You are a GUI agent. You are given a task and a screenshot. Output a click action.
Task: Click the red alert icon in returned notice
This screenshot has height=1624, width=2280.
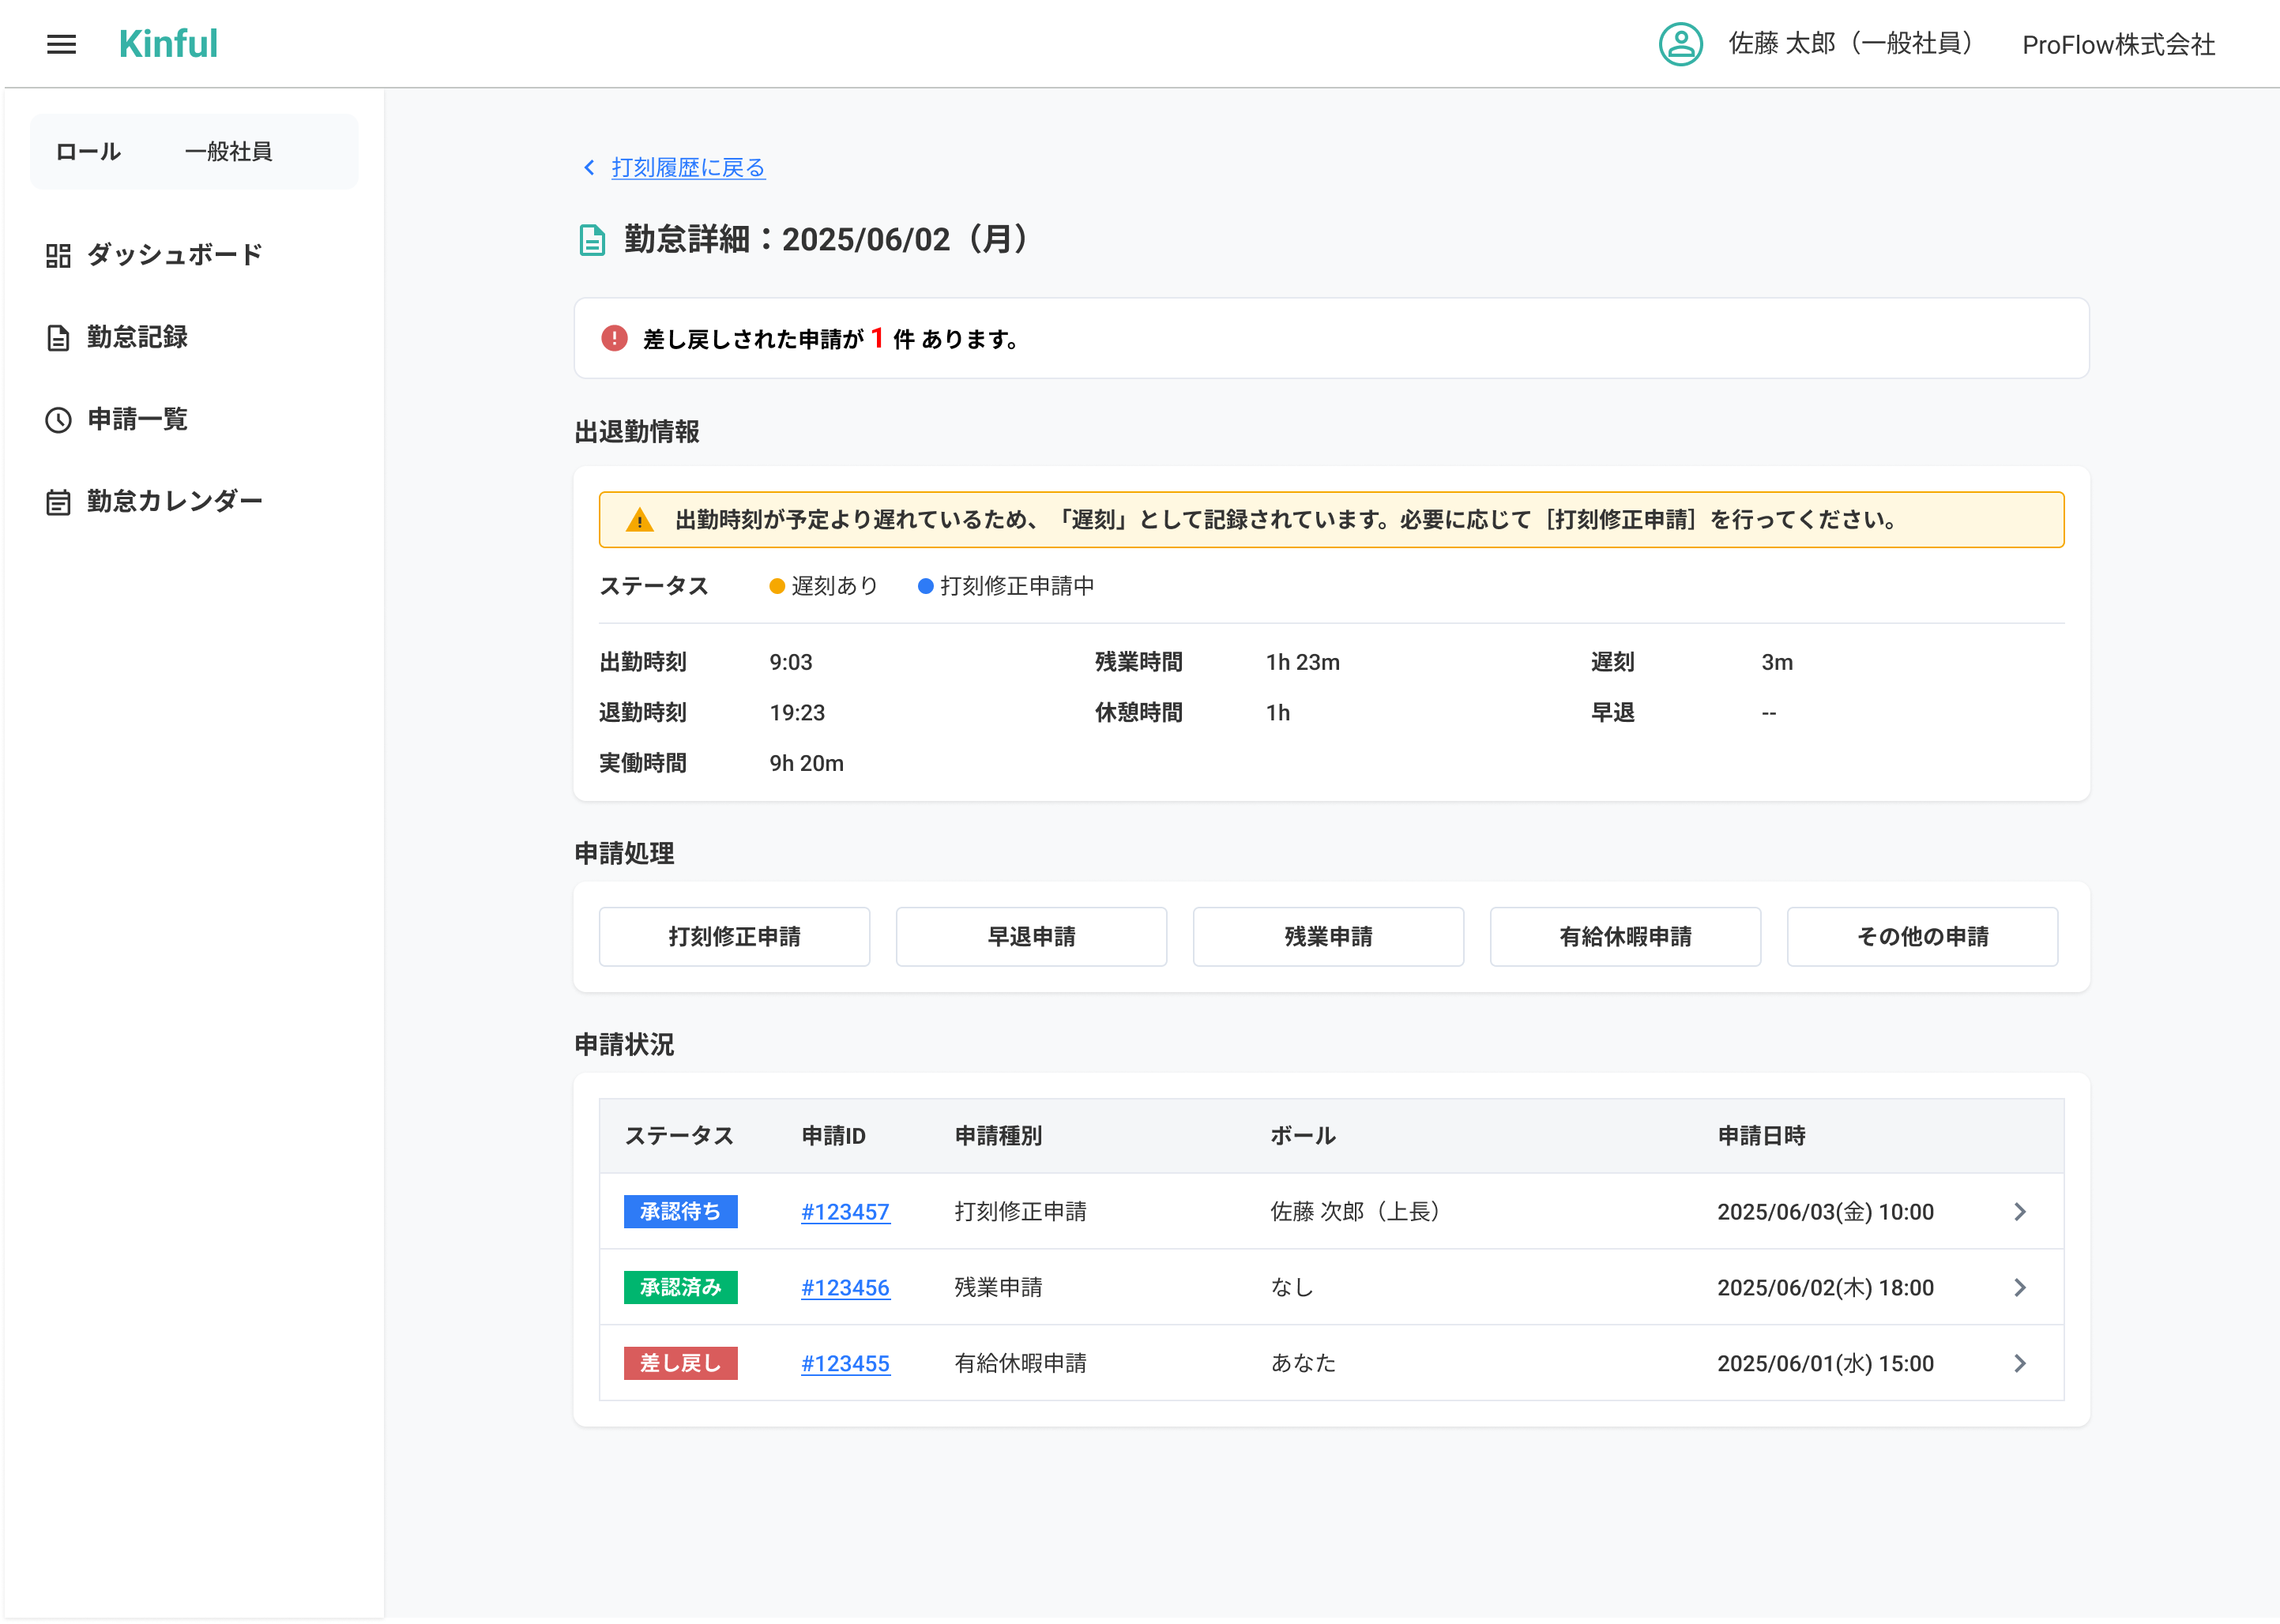[614, 339]
